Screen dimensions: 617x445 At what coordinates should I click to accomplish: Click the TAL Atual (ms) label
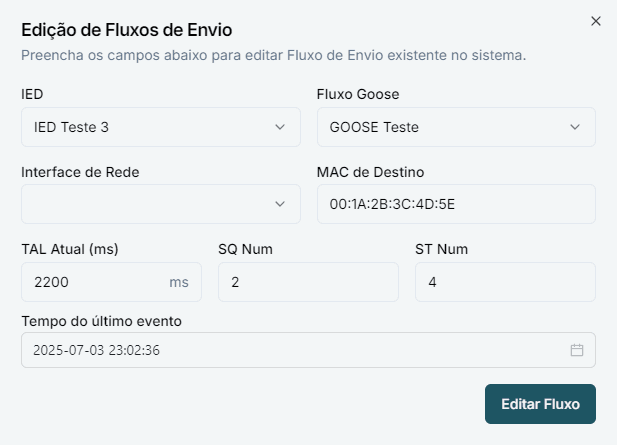[x=70, y=249]
